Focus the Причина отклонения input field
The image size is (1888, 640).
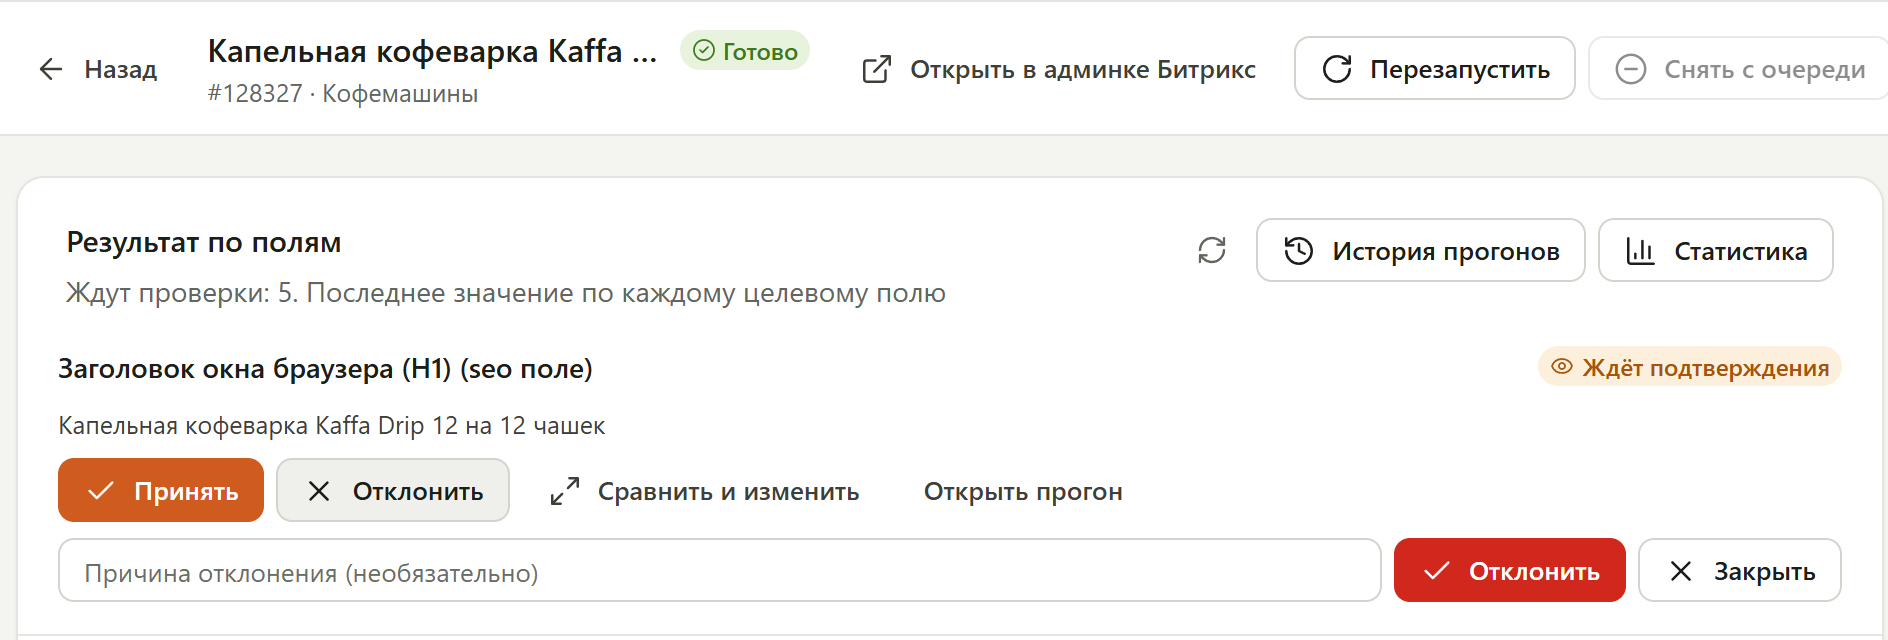720,570
